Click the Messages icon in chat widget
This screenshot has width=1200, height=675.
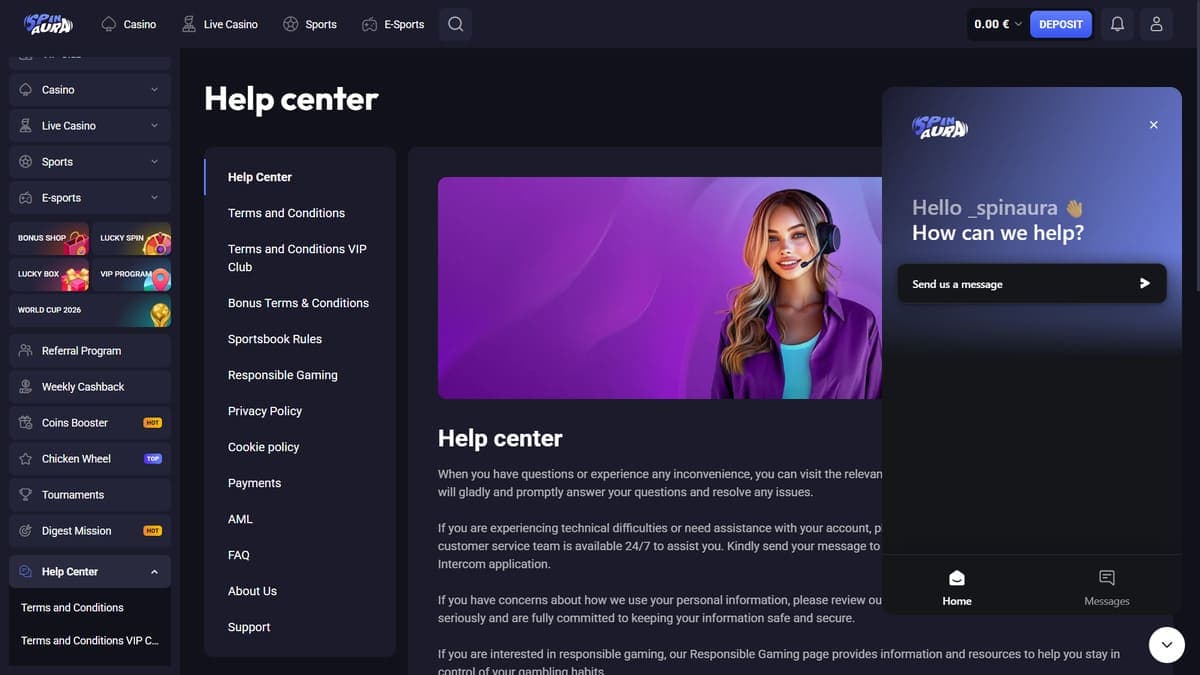1107,578
